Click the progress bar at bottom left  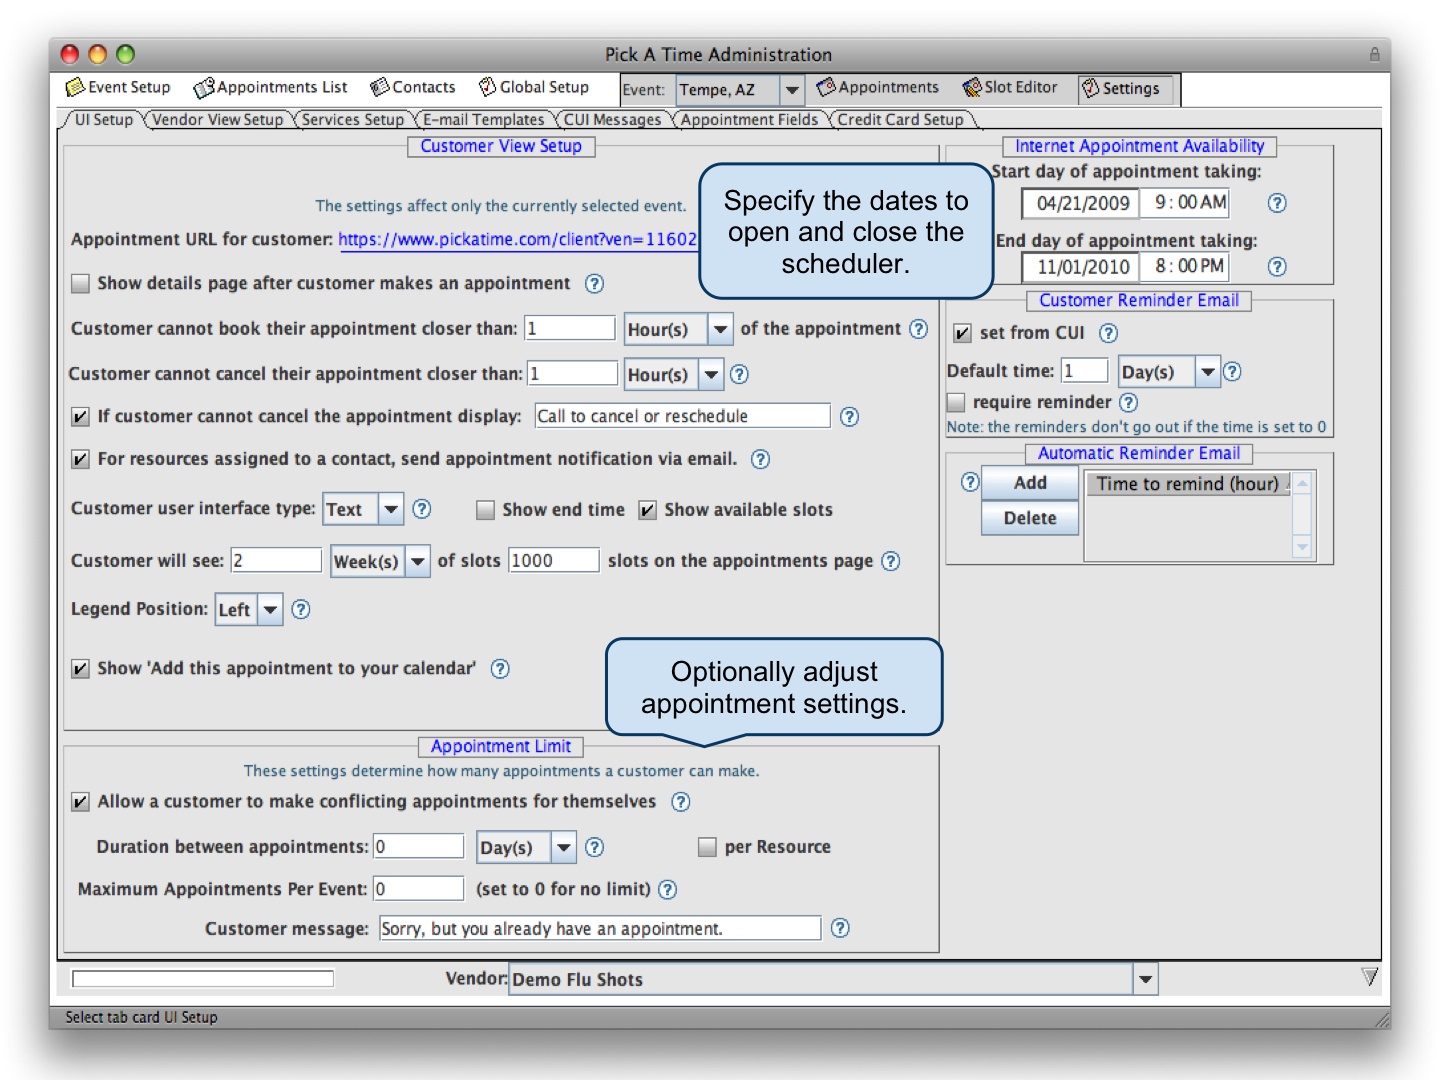click(203, 979)
